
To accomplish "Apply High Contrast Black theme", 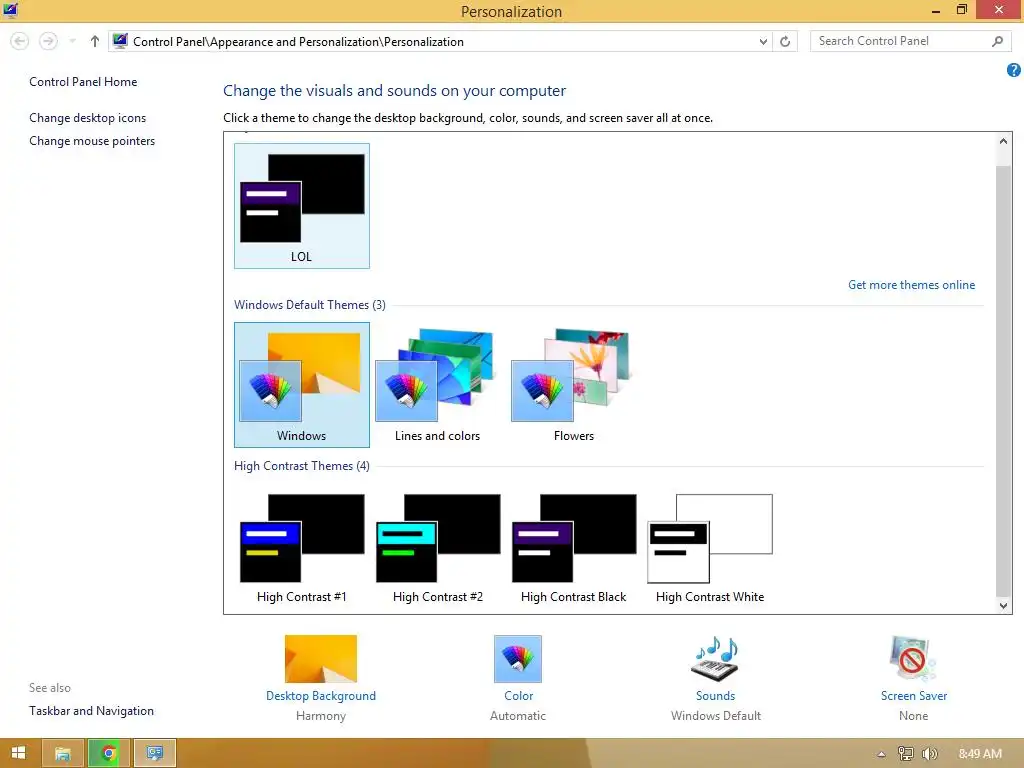I will click(x=573, y=549).
